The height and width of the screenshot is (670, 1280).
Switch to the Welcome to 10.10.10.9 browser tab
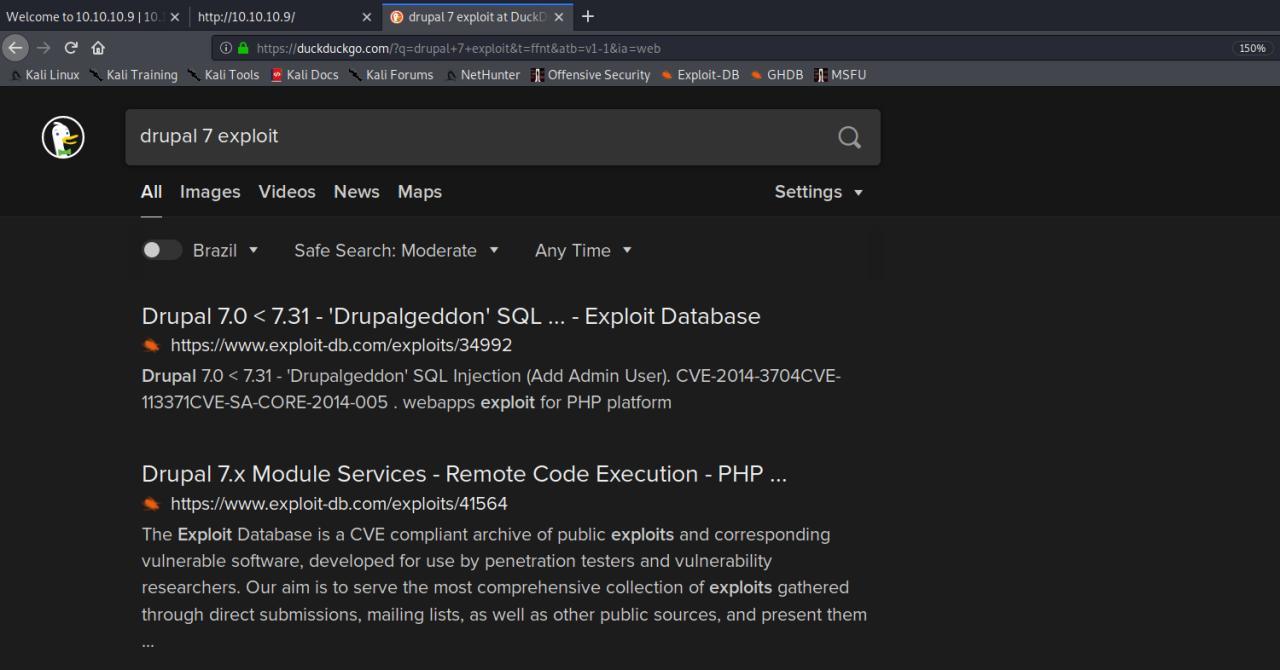pyautogui.click(x=93, y=17)
